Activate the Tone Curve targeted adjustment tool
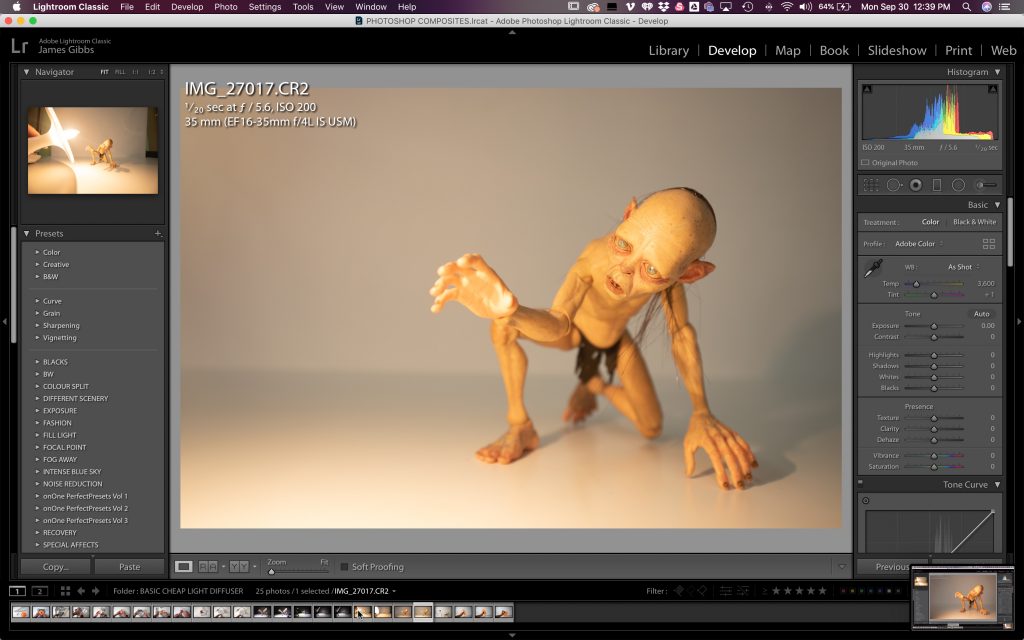This screenshot has width=1024, height=640. coord(866,501)
